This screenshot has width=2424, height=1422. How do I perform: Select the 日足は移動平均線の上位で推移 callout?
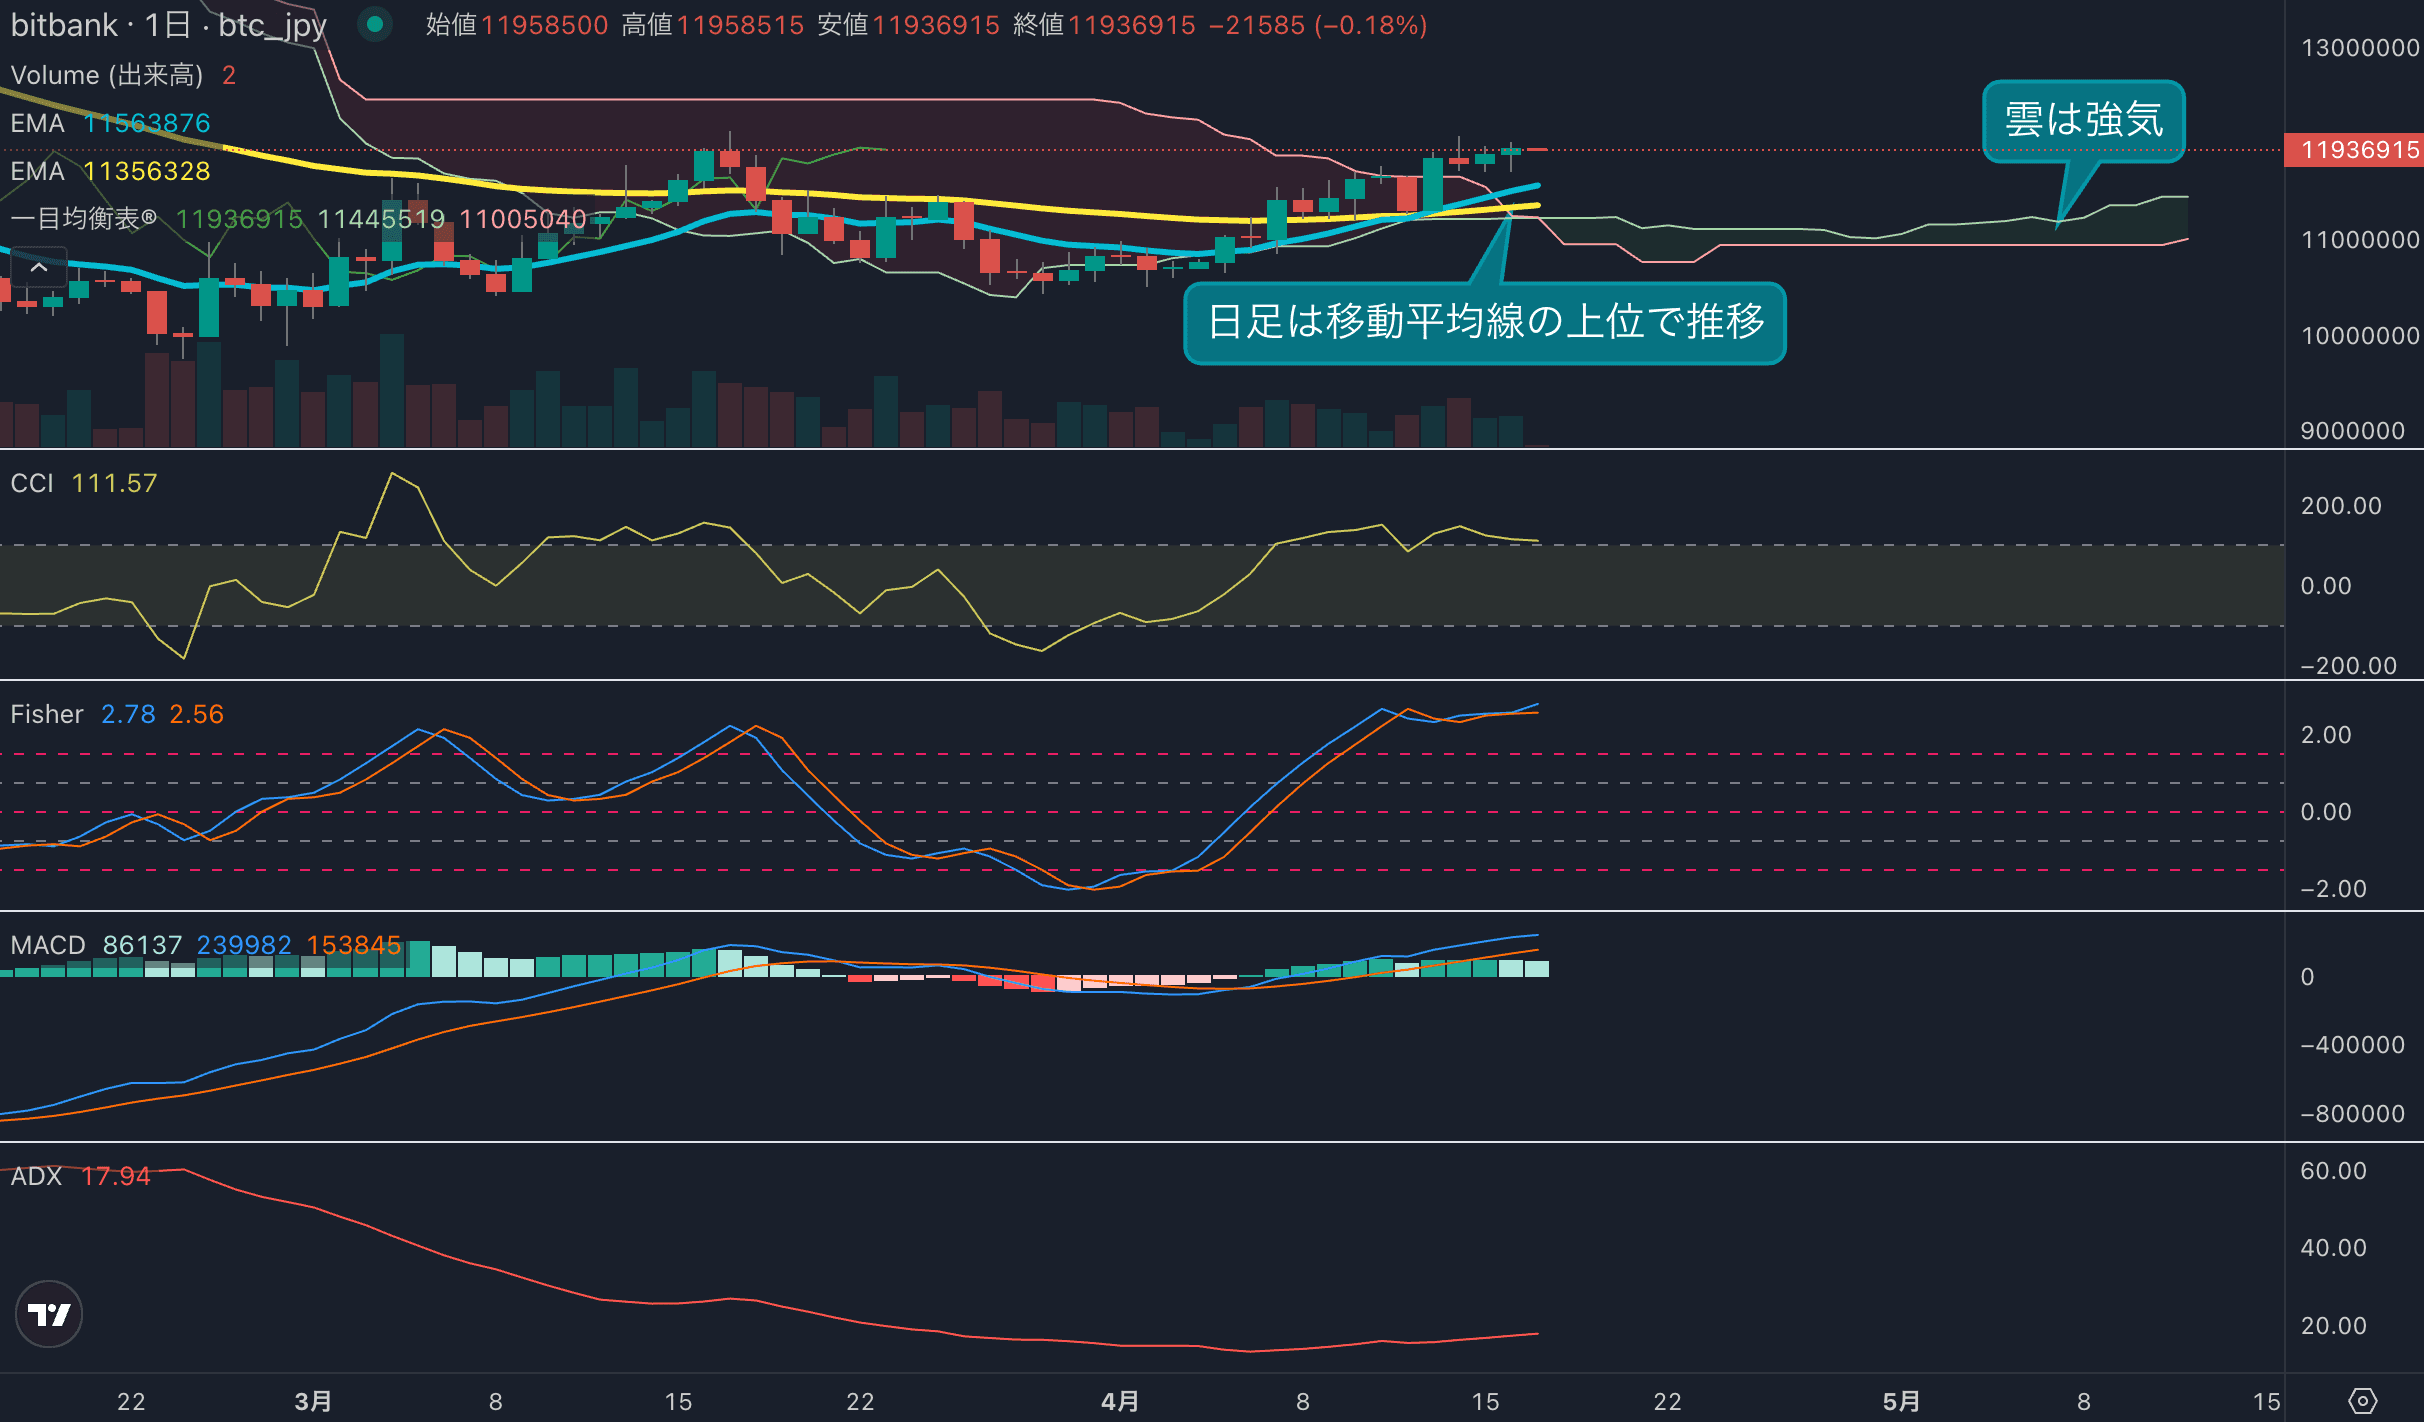[x=1484, y=322]
